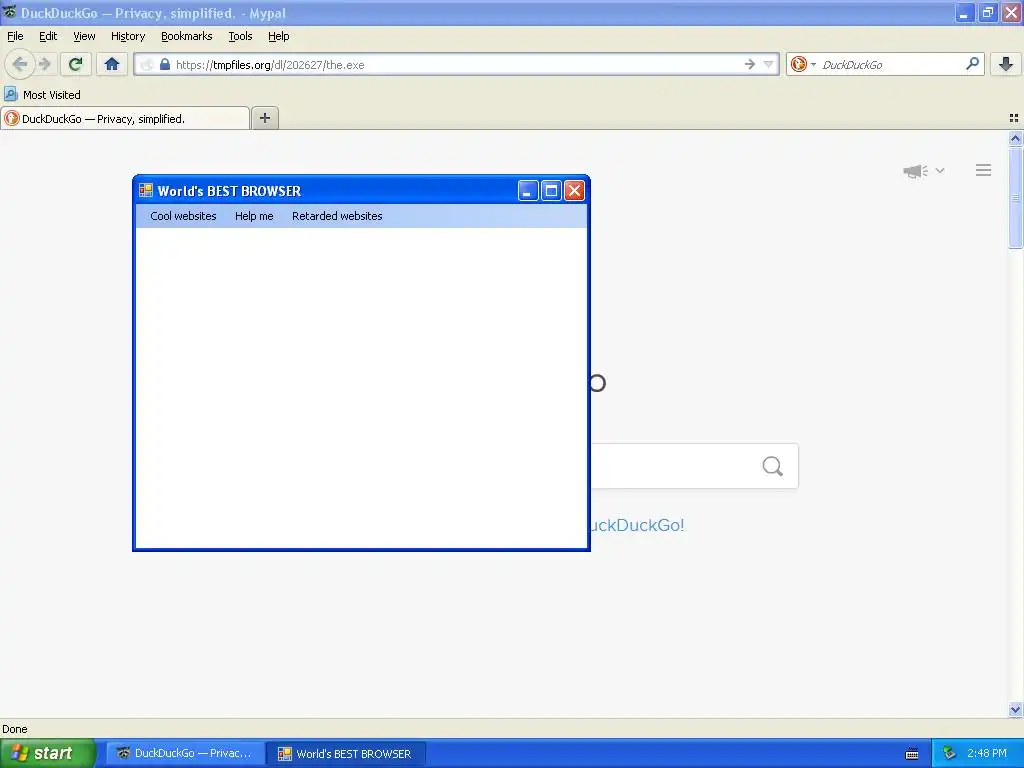Viewport: 1024px width, 768px height.
Task: Click the keyboard icon in the system tray
Action: tap(912, 754)
